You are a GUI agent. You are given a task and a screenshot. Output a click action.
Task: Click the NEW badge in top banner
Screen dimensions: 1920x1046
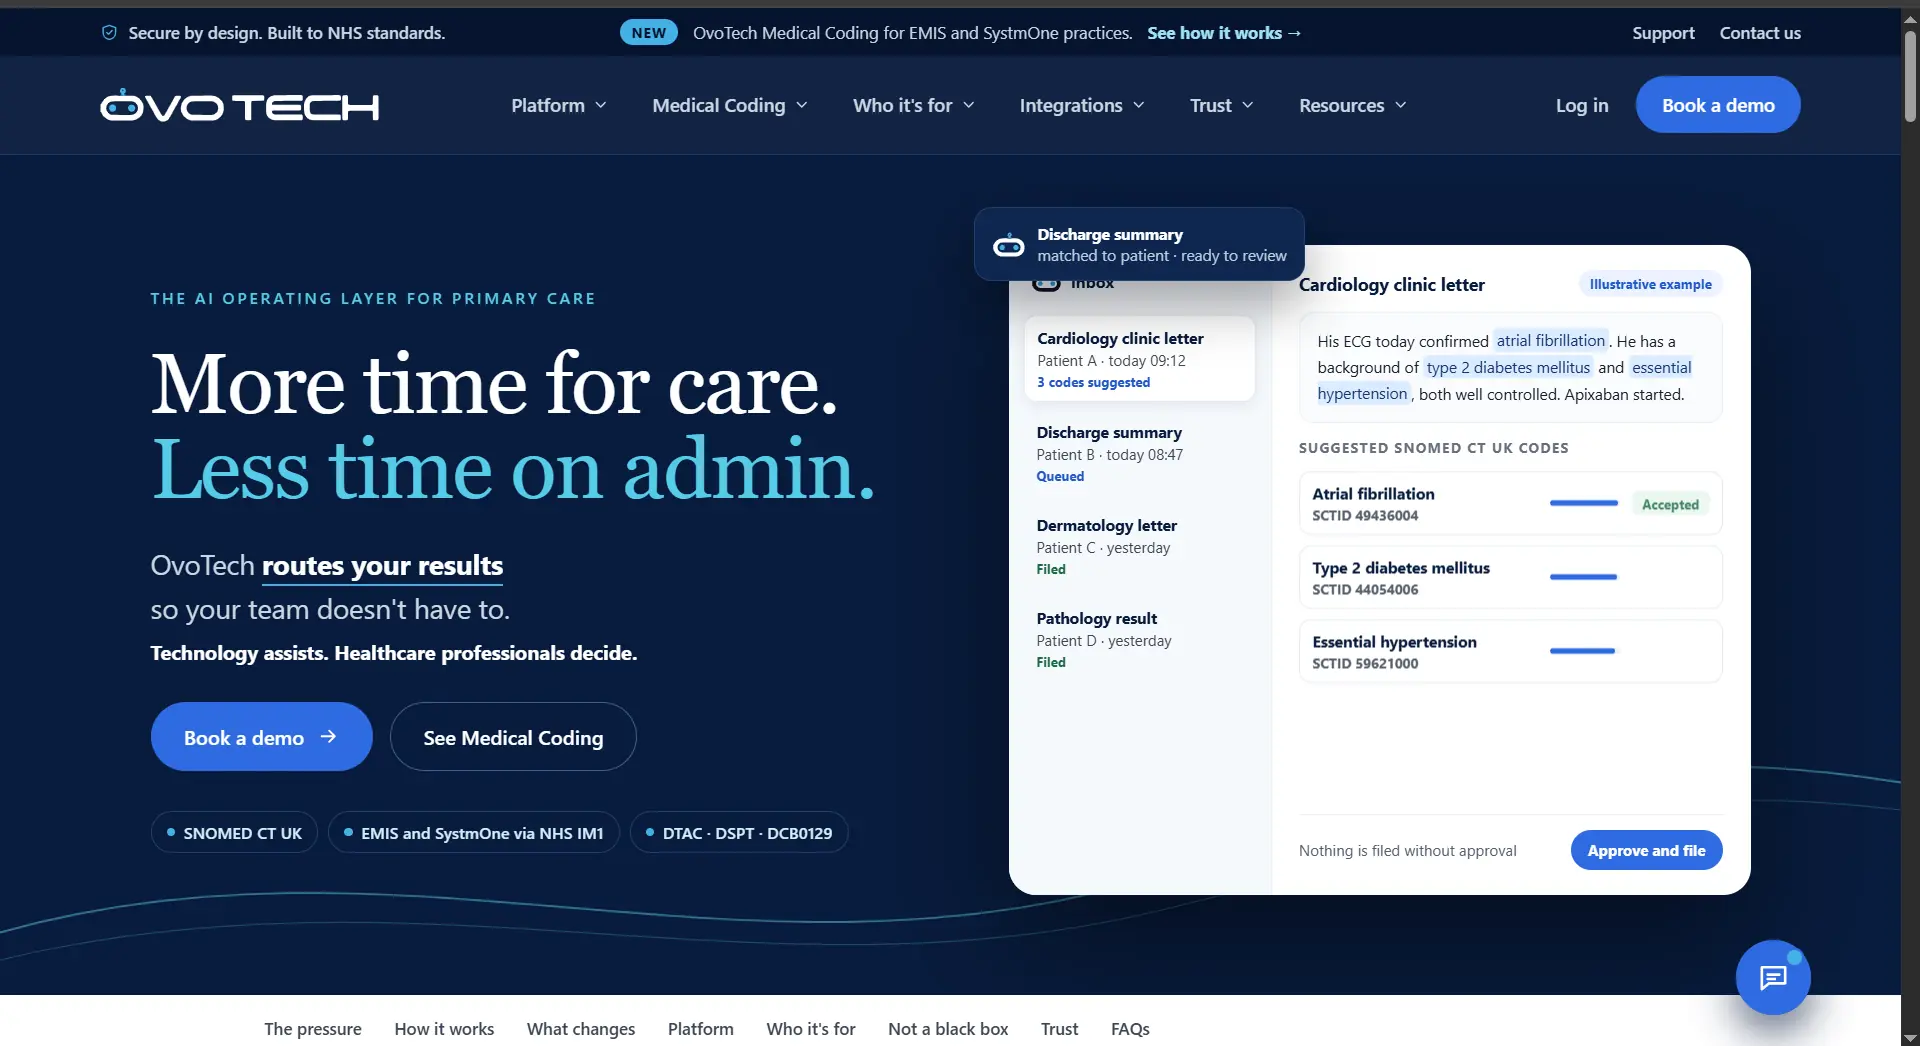point(649,33)
